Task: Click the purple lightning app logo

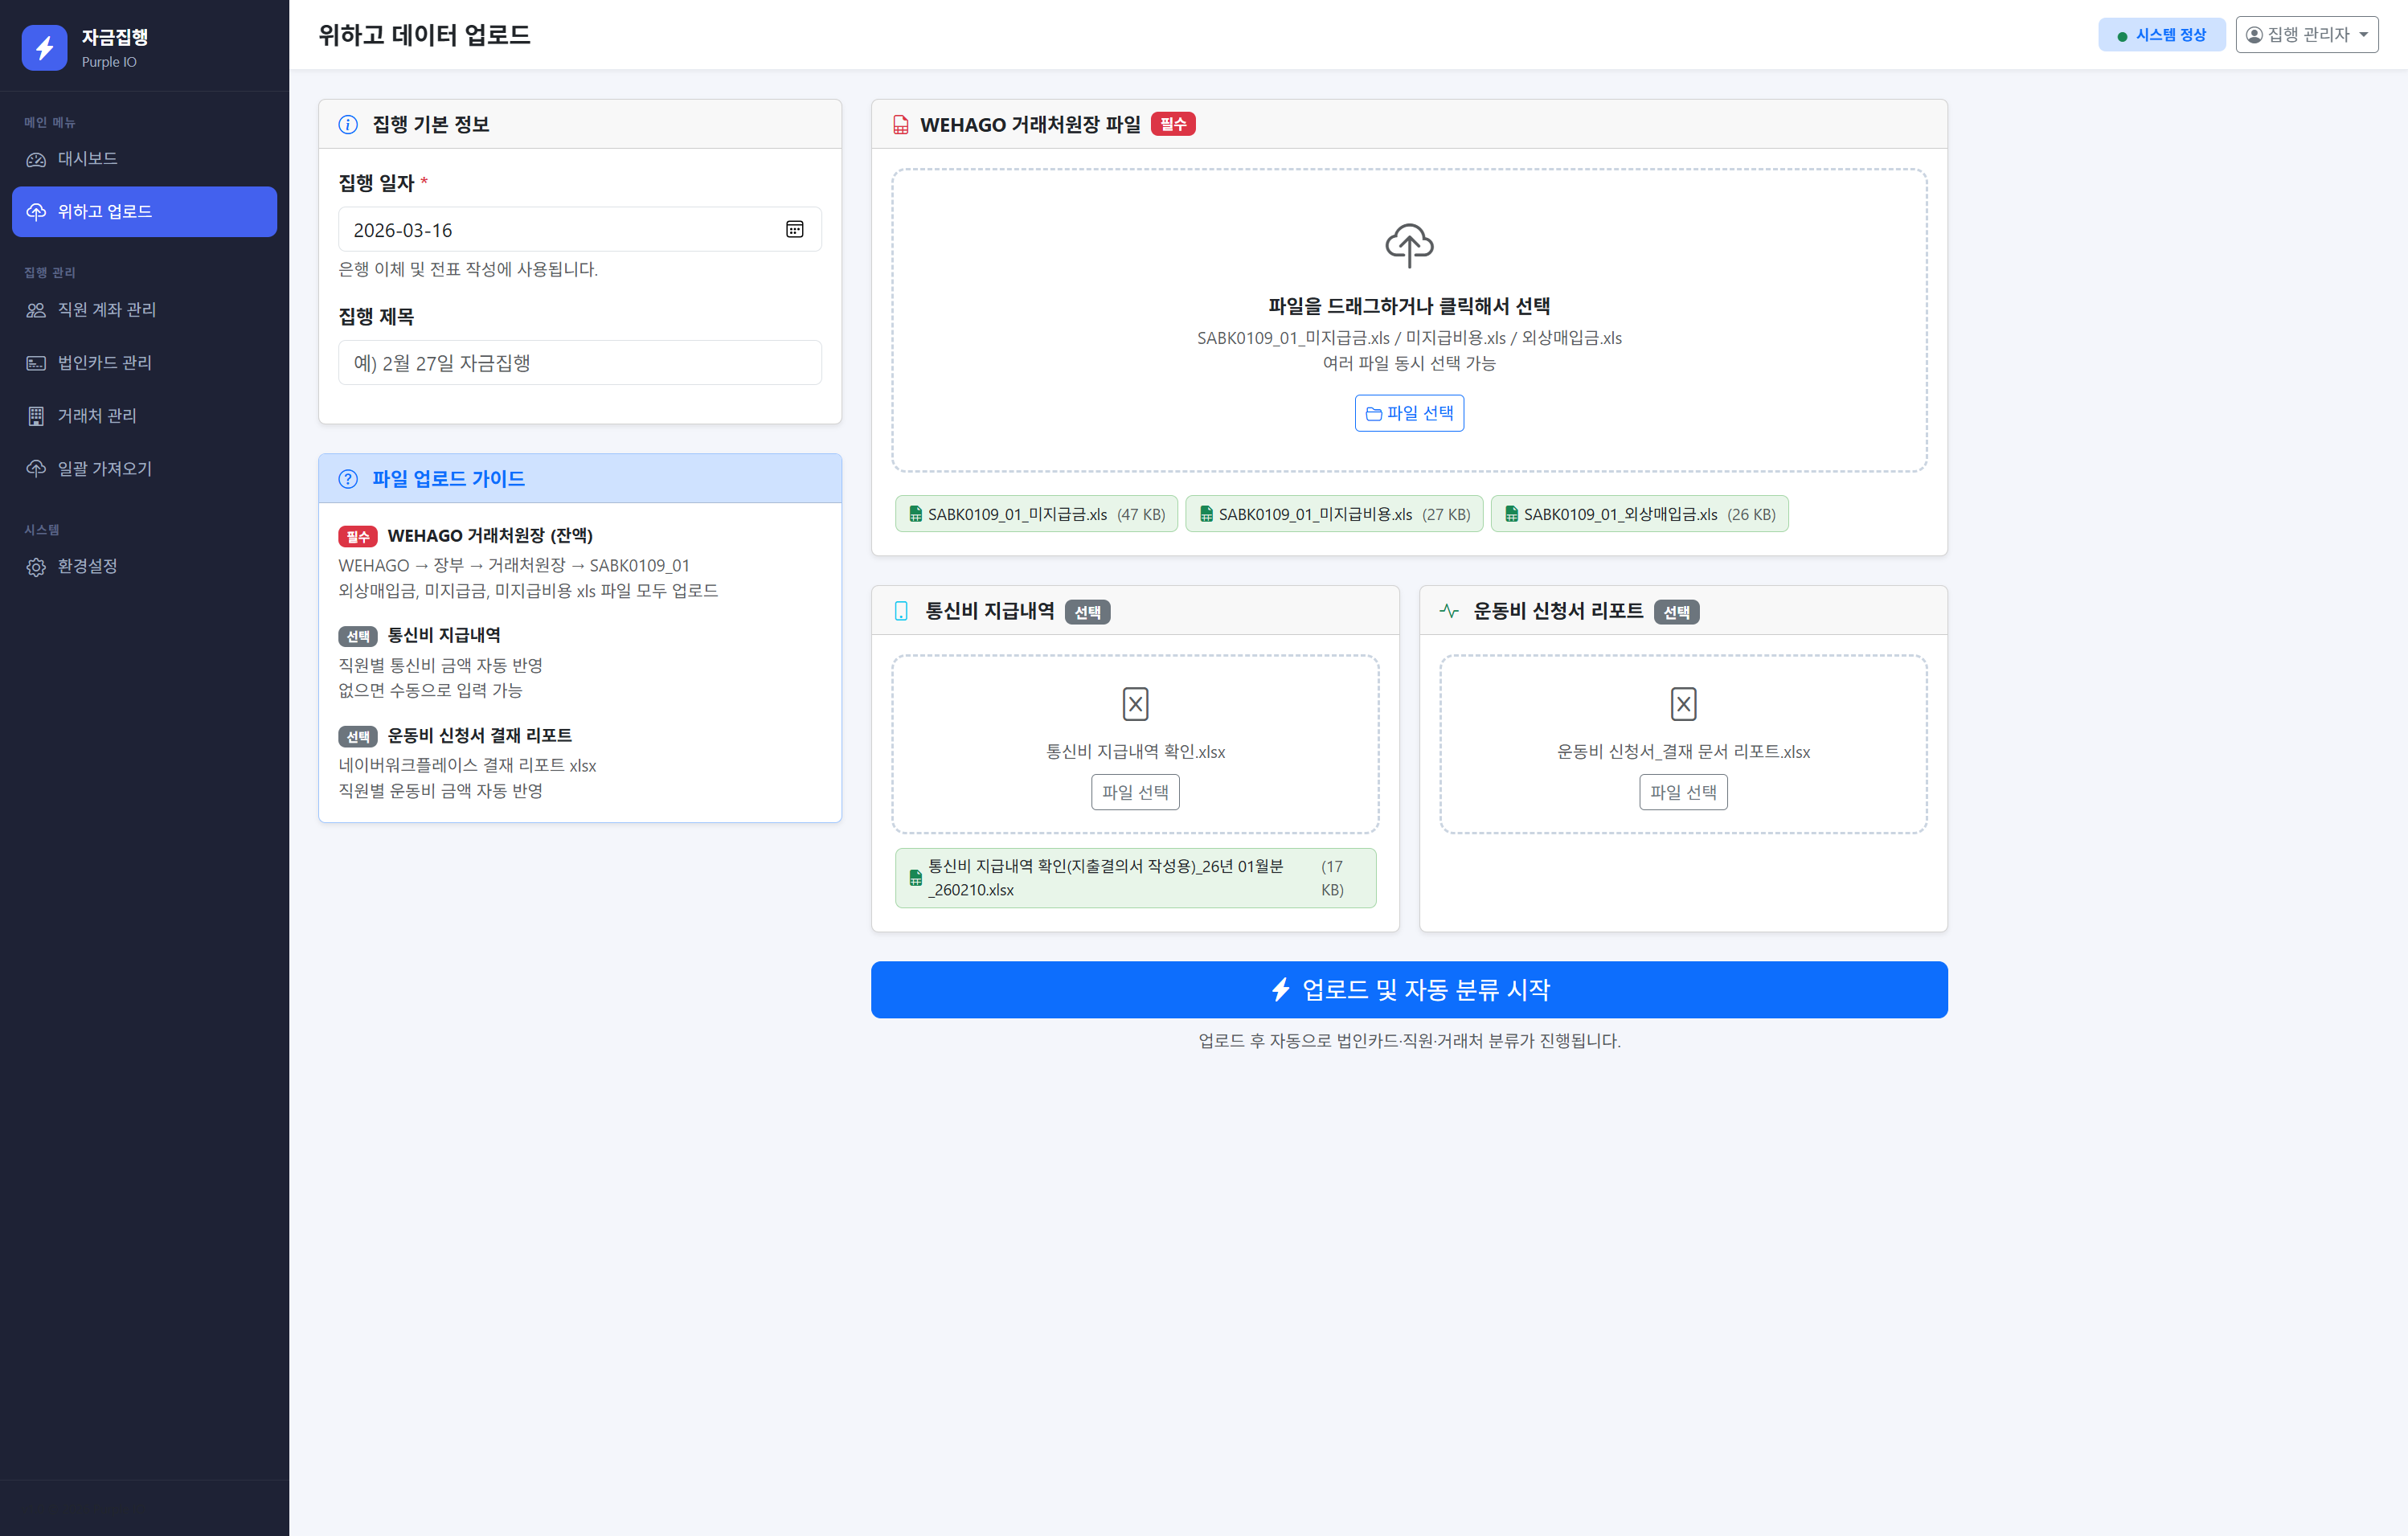Action: pos(44,47)
